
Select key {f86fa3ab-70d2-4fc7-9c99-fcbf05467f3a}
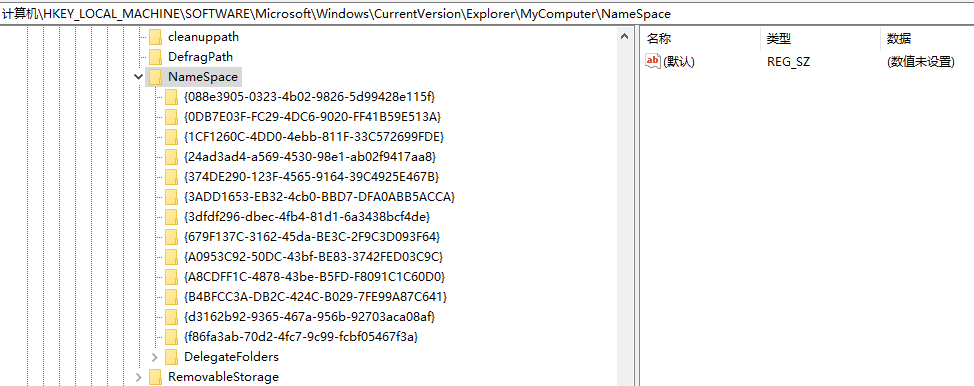coord(301,337)
